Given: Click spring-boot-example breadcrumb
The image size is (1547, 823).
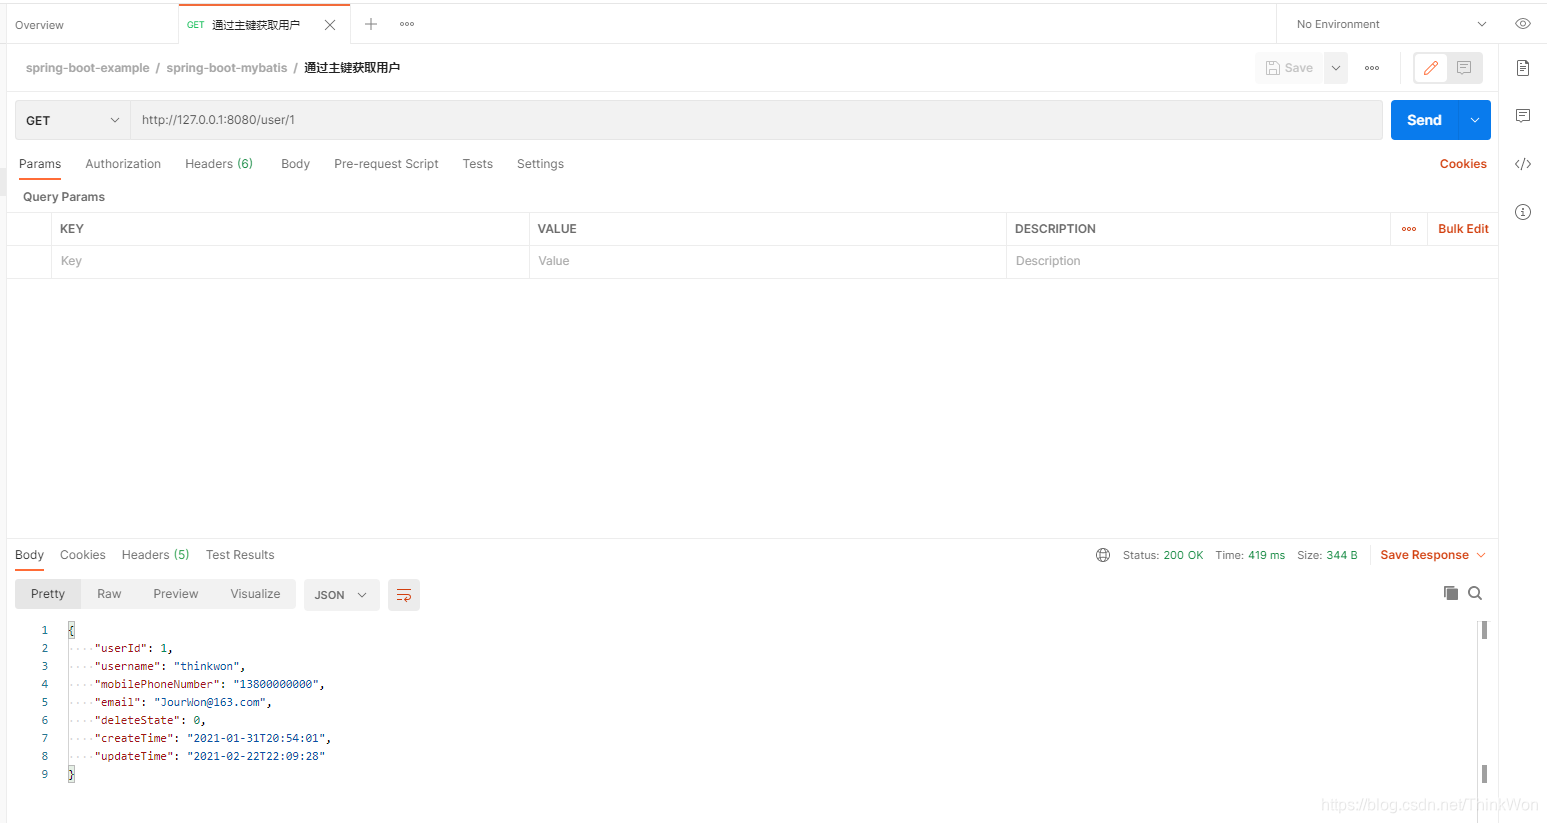Looking at the screenshot, I should [x=87, y=68].
